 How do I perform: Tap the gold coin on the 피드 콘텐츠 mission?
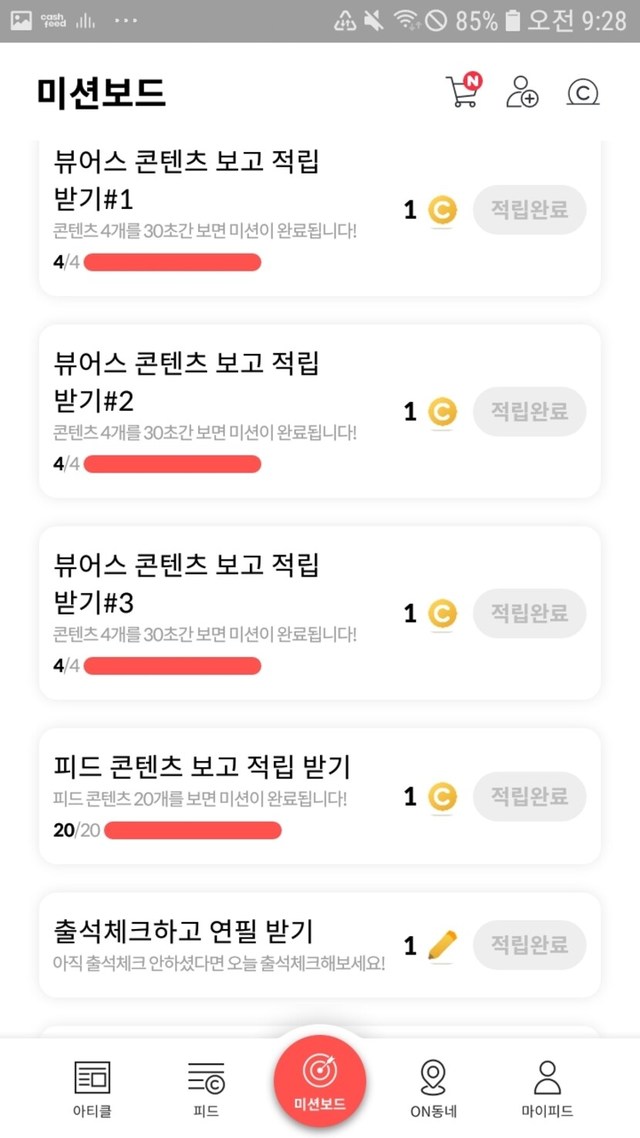442,797
